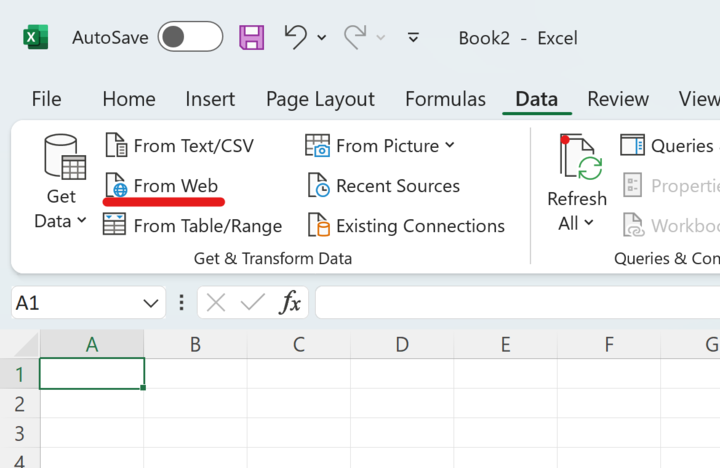
Task: Choose From Table/Range option
Action: (194, 226)
